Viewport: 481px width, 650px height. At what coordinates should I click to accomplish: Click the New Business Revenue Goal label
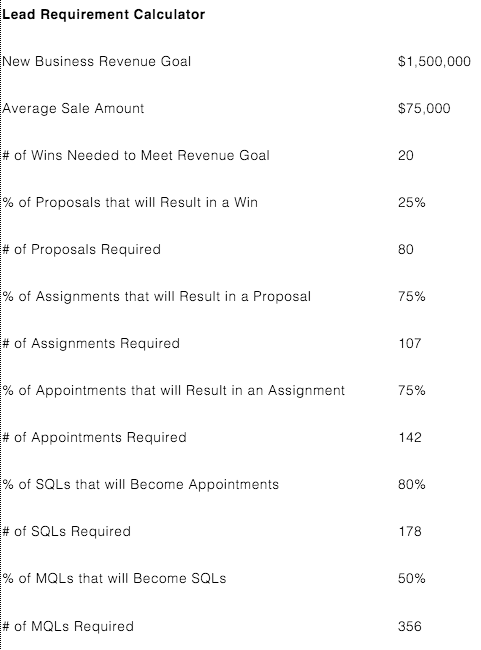[x=97, y=61]
